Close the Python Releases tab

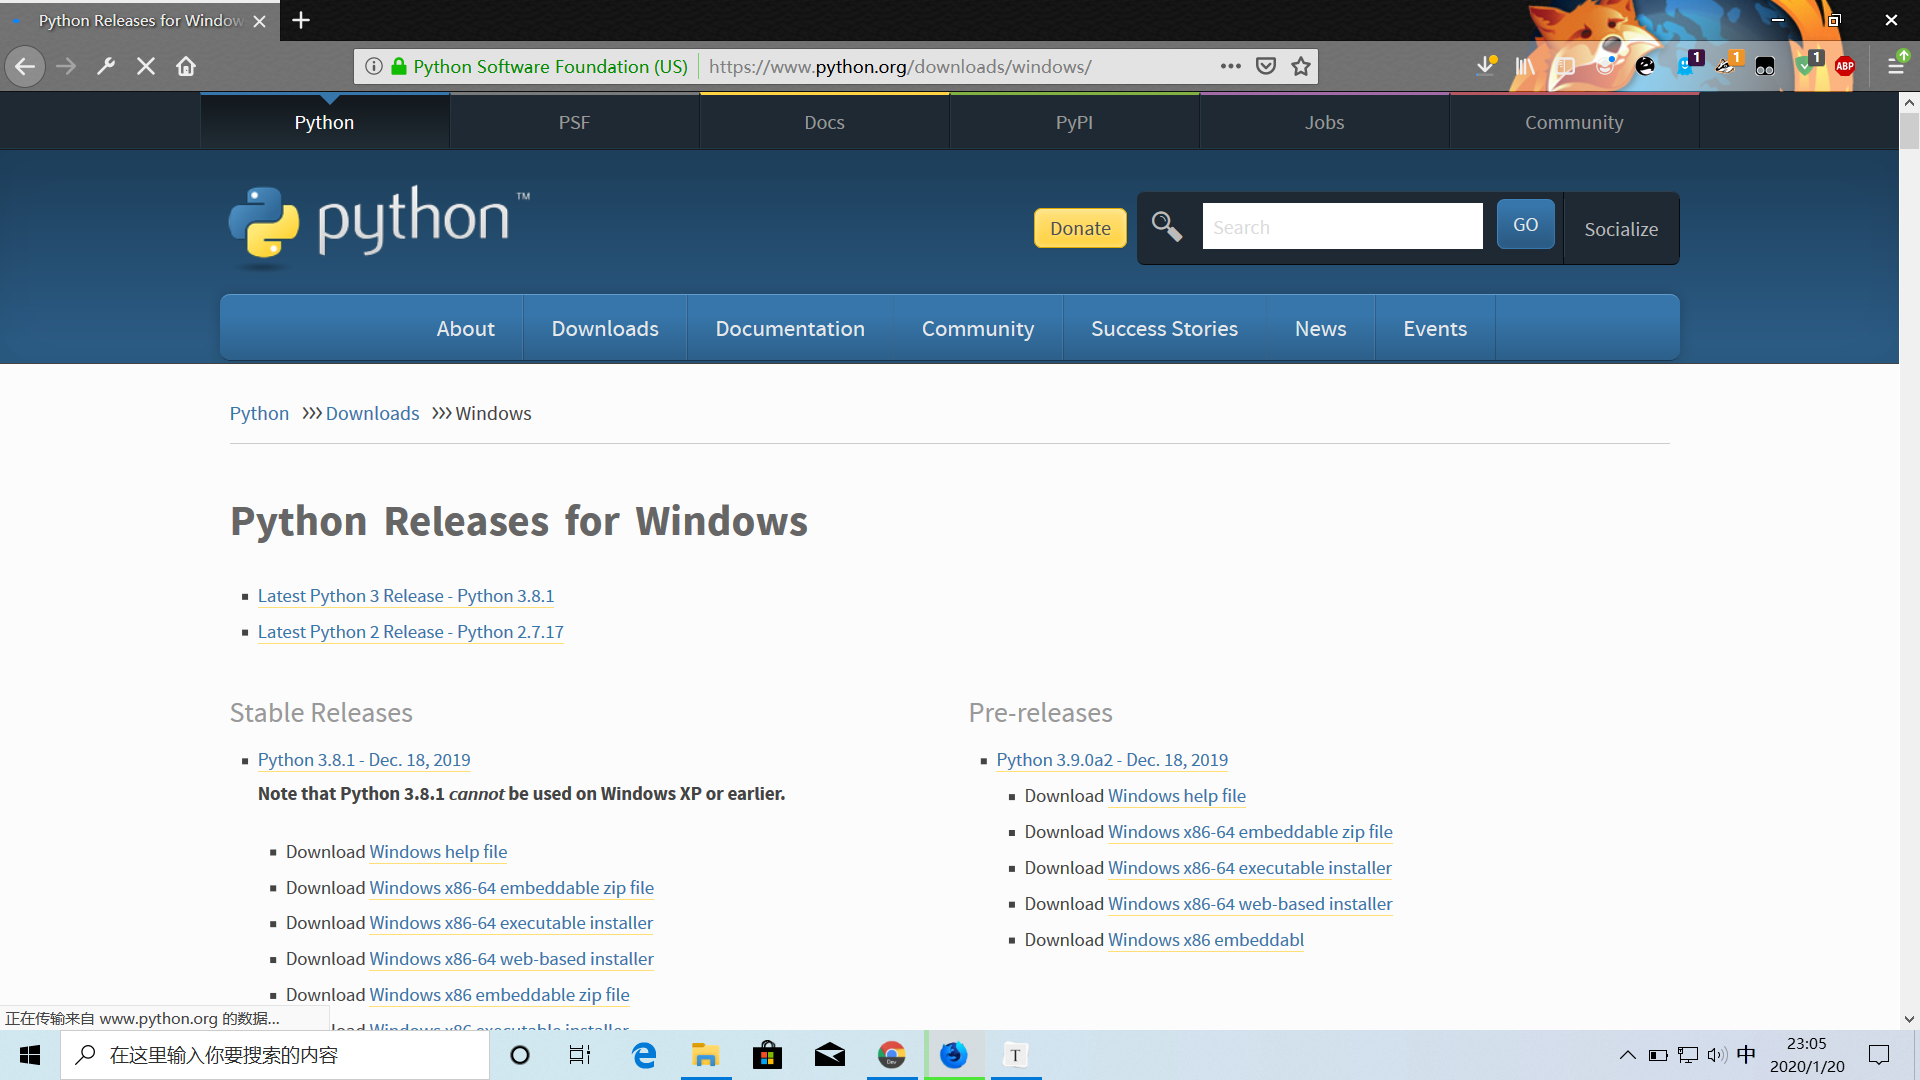260,21
